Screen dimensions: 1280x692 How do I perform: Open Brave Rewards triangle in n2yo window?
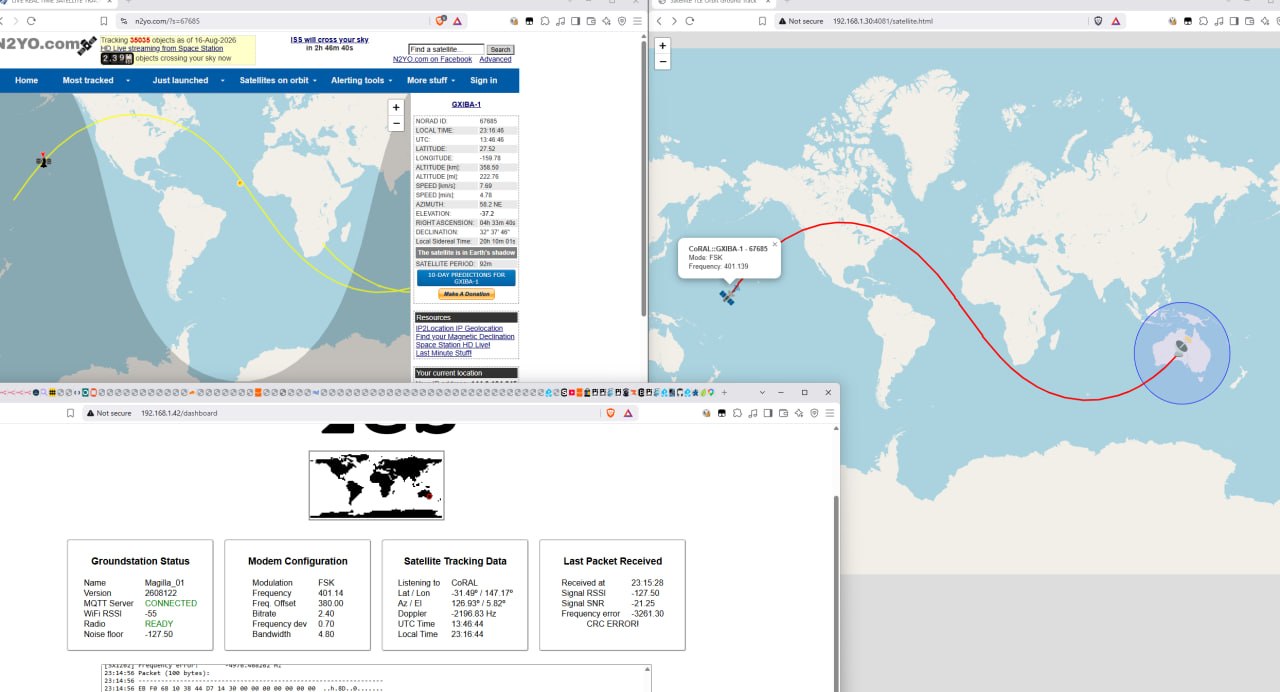pos(457,20)
